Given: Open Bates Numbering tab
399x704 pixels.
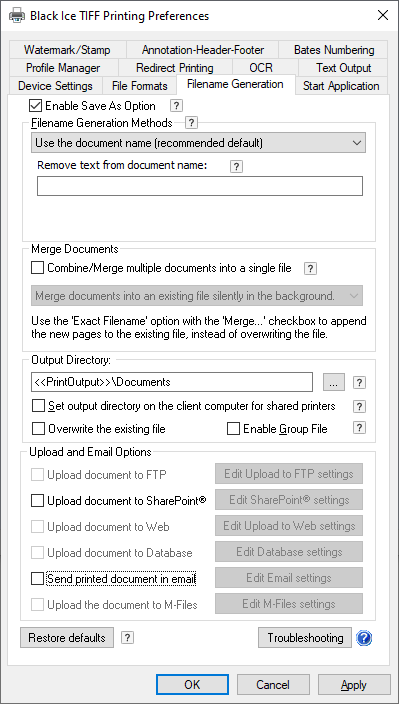Looking at the screenshot, I should [x=333, y=49].
